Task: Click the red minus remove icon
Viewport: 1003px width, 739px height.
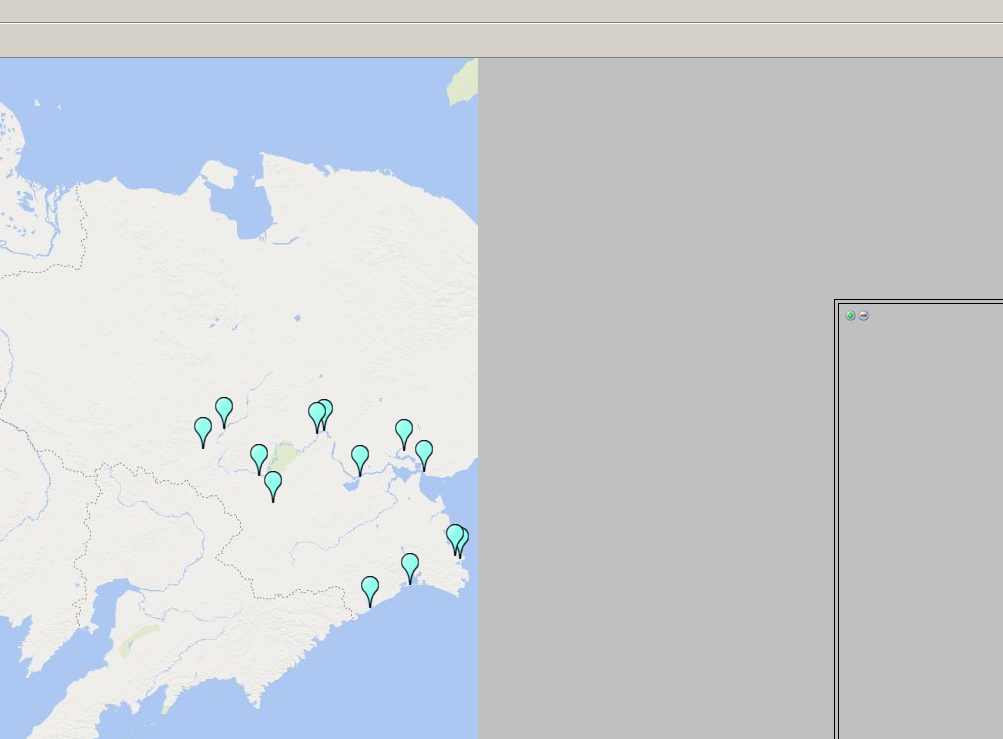Action: (864, 316)
